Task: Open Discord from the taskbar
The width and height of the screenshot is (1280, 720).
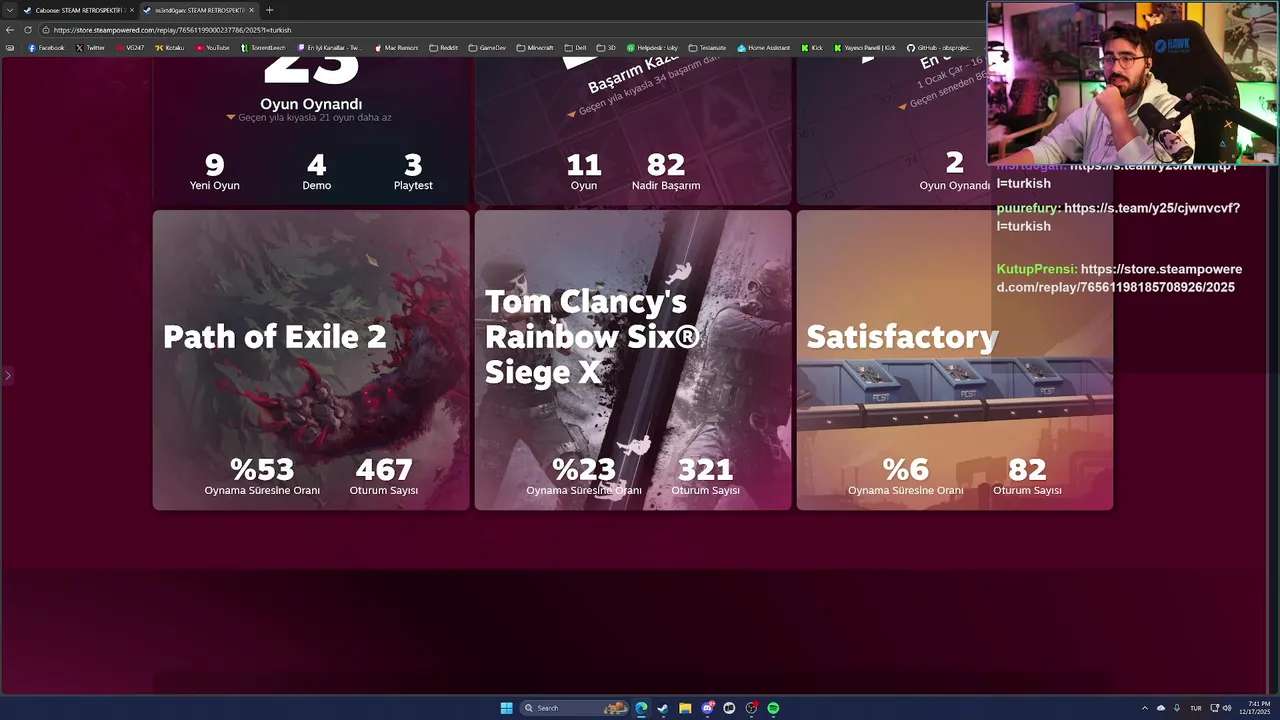Action: (707, 708)
